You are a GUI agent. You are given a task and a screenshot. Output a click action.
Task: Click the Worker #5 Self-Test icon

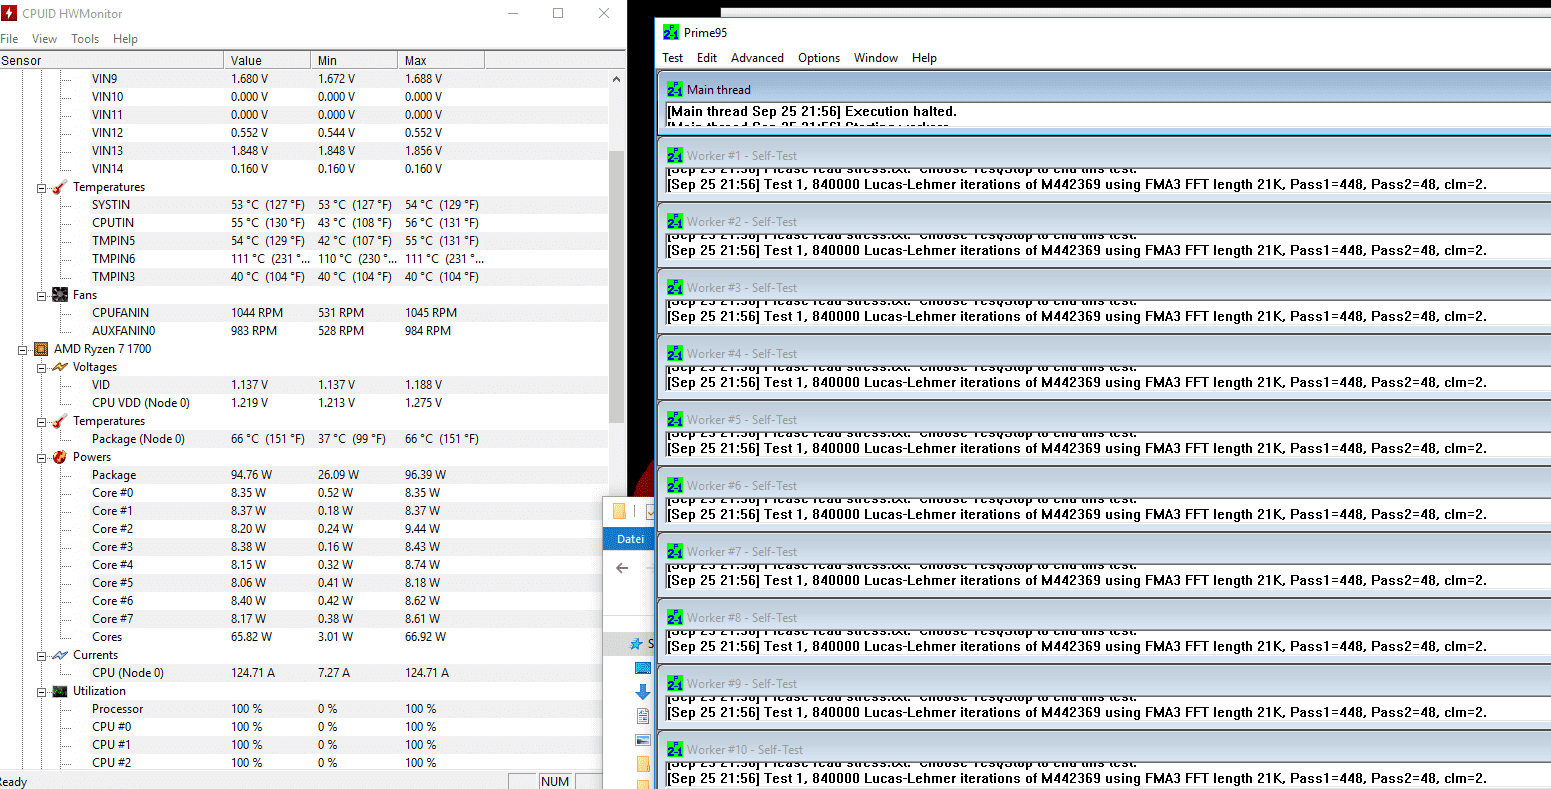coord(675,420)
